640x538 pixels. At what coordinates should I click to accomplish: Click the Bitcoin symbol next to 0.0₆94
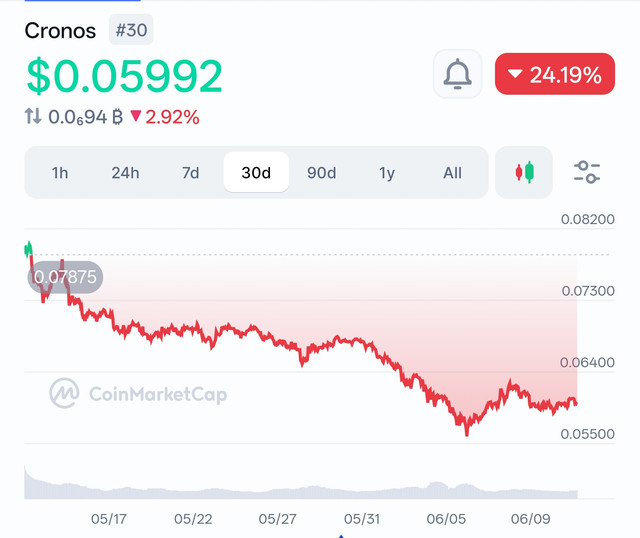pyautogui.click(x=117, y=117)
